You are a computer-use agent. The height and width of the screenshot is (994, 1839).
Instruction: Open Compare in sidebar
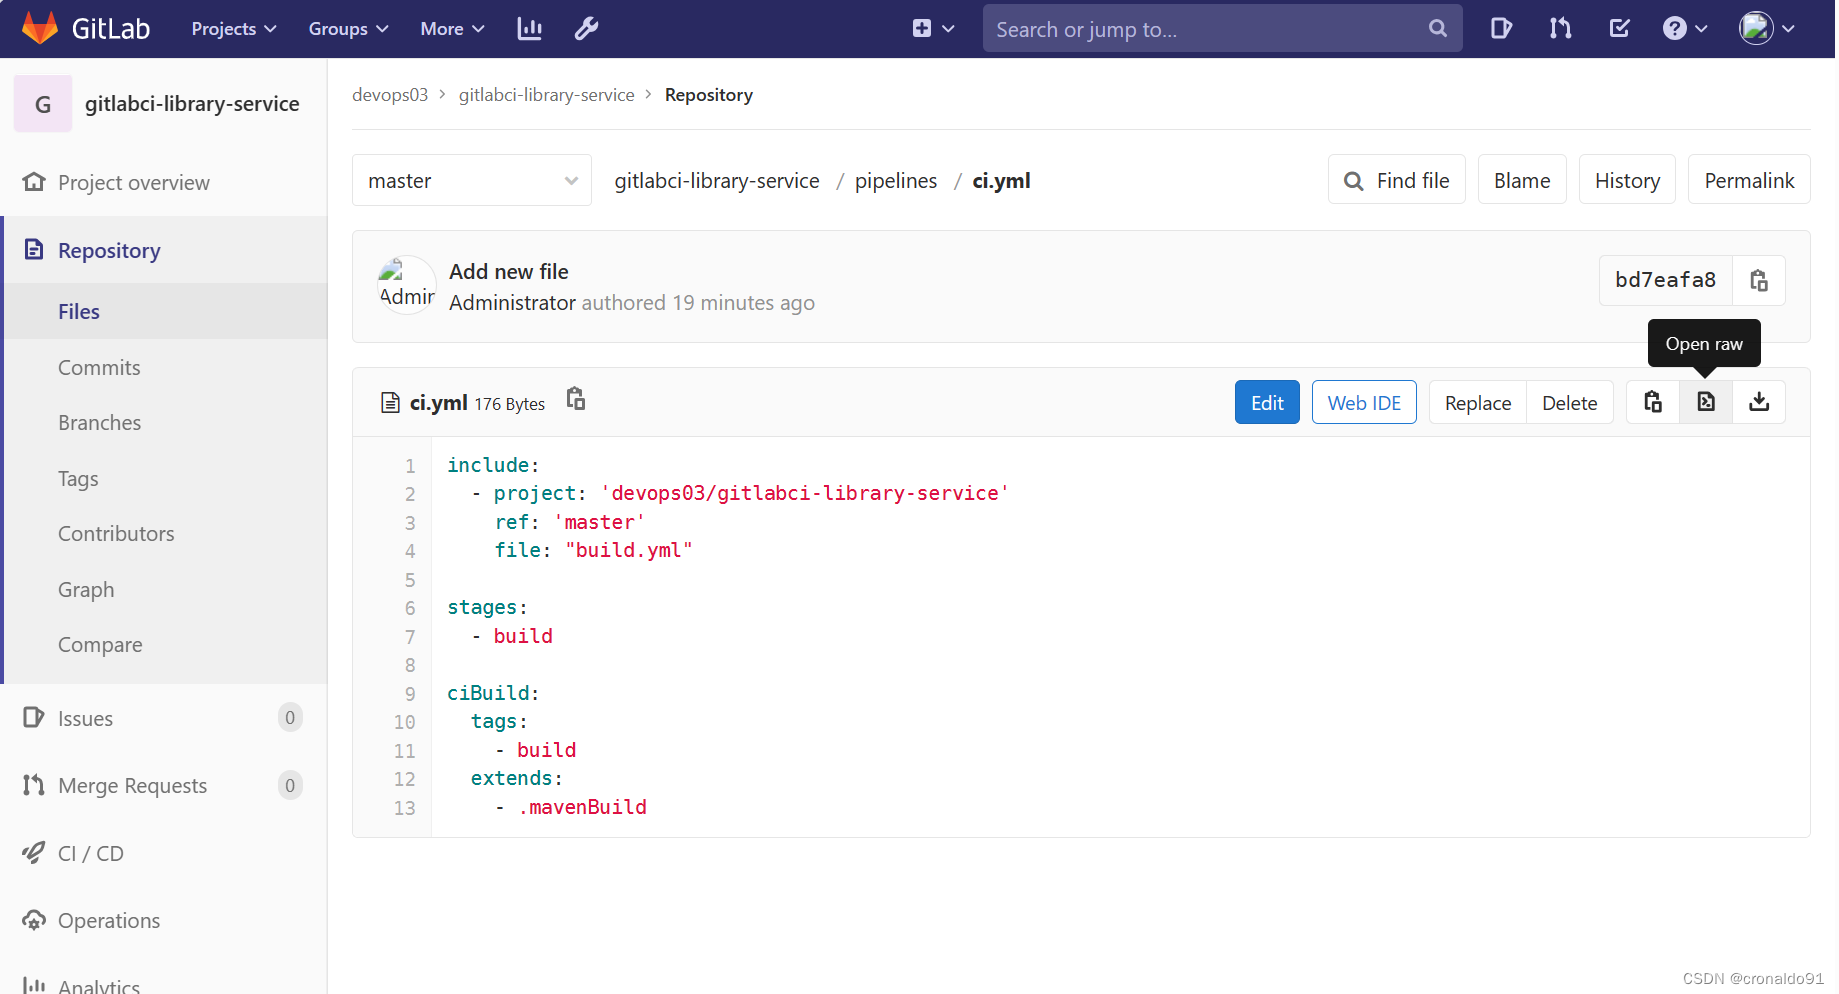point(164,644)
